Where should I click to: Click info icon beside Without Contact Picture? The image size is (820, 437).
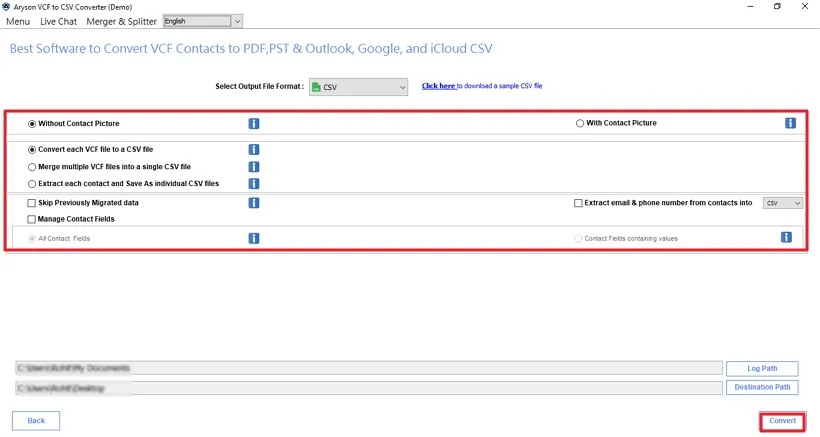[254, 123]
